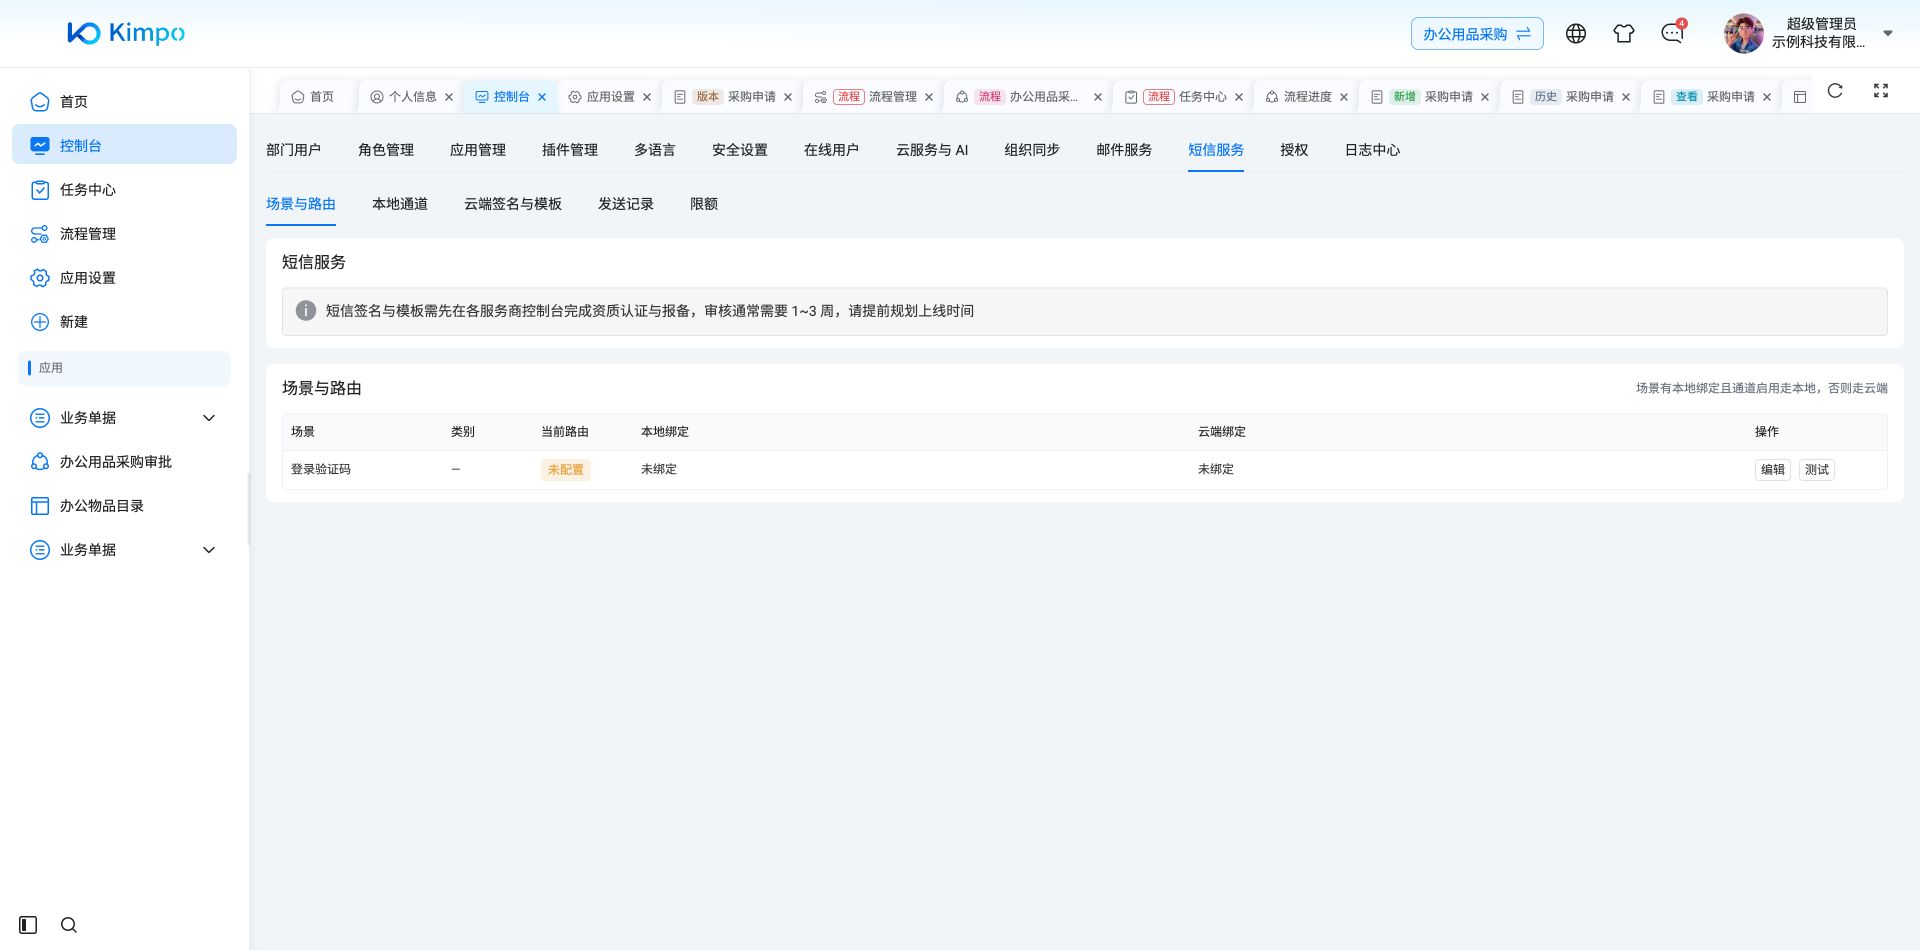
Task: Close the 流程进度 tab
Action: point(1344,97)
